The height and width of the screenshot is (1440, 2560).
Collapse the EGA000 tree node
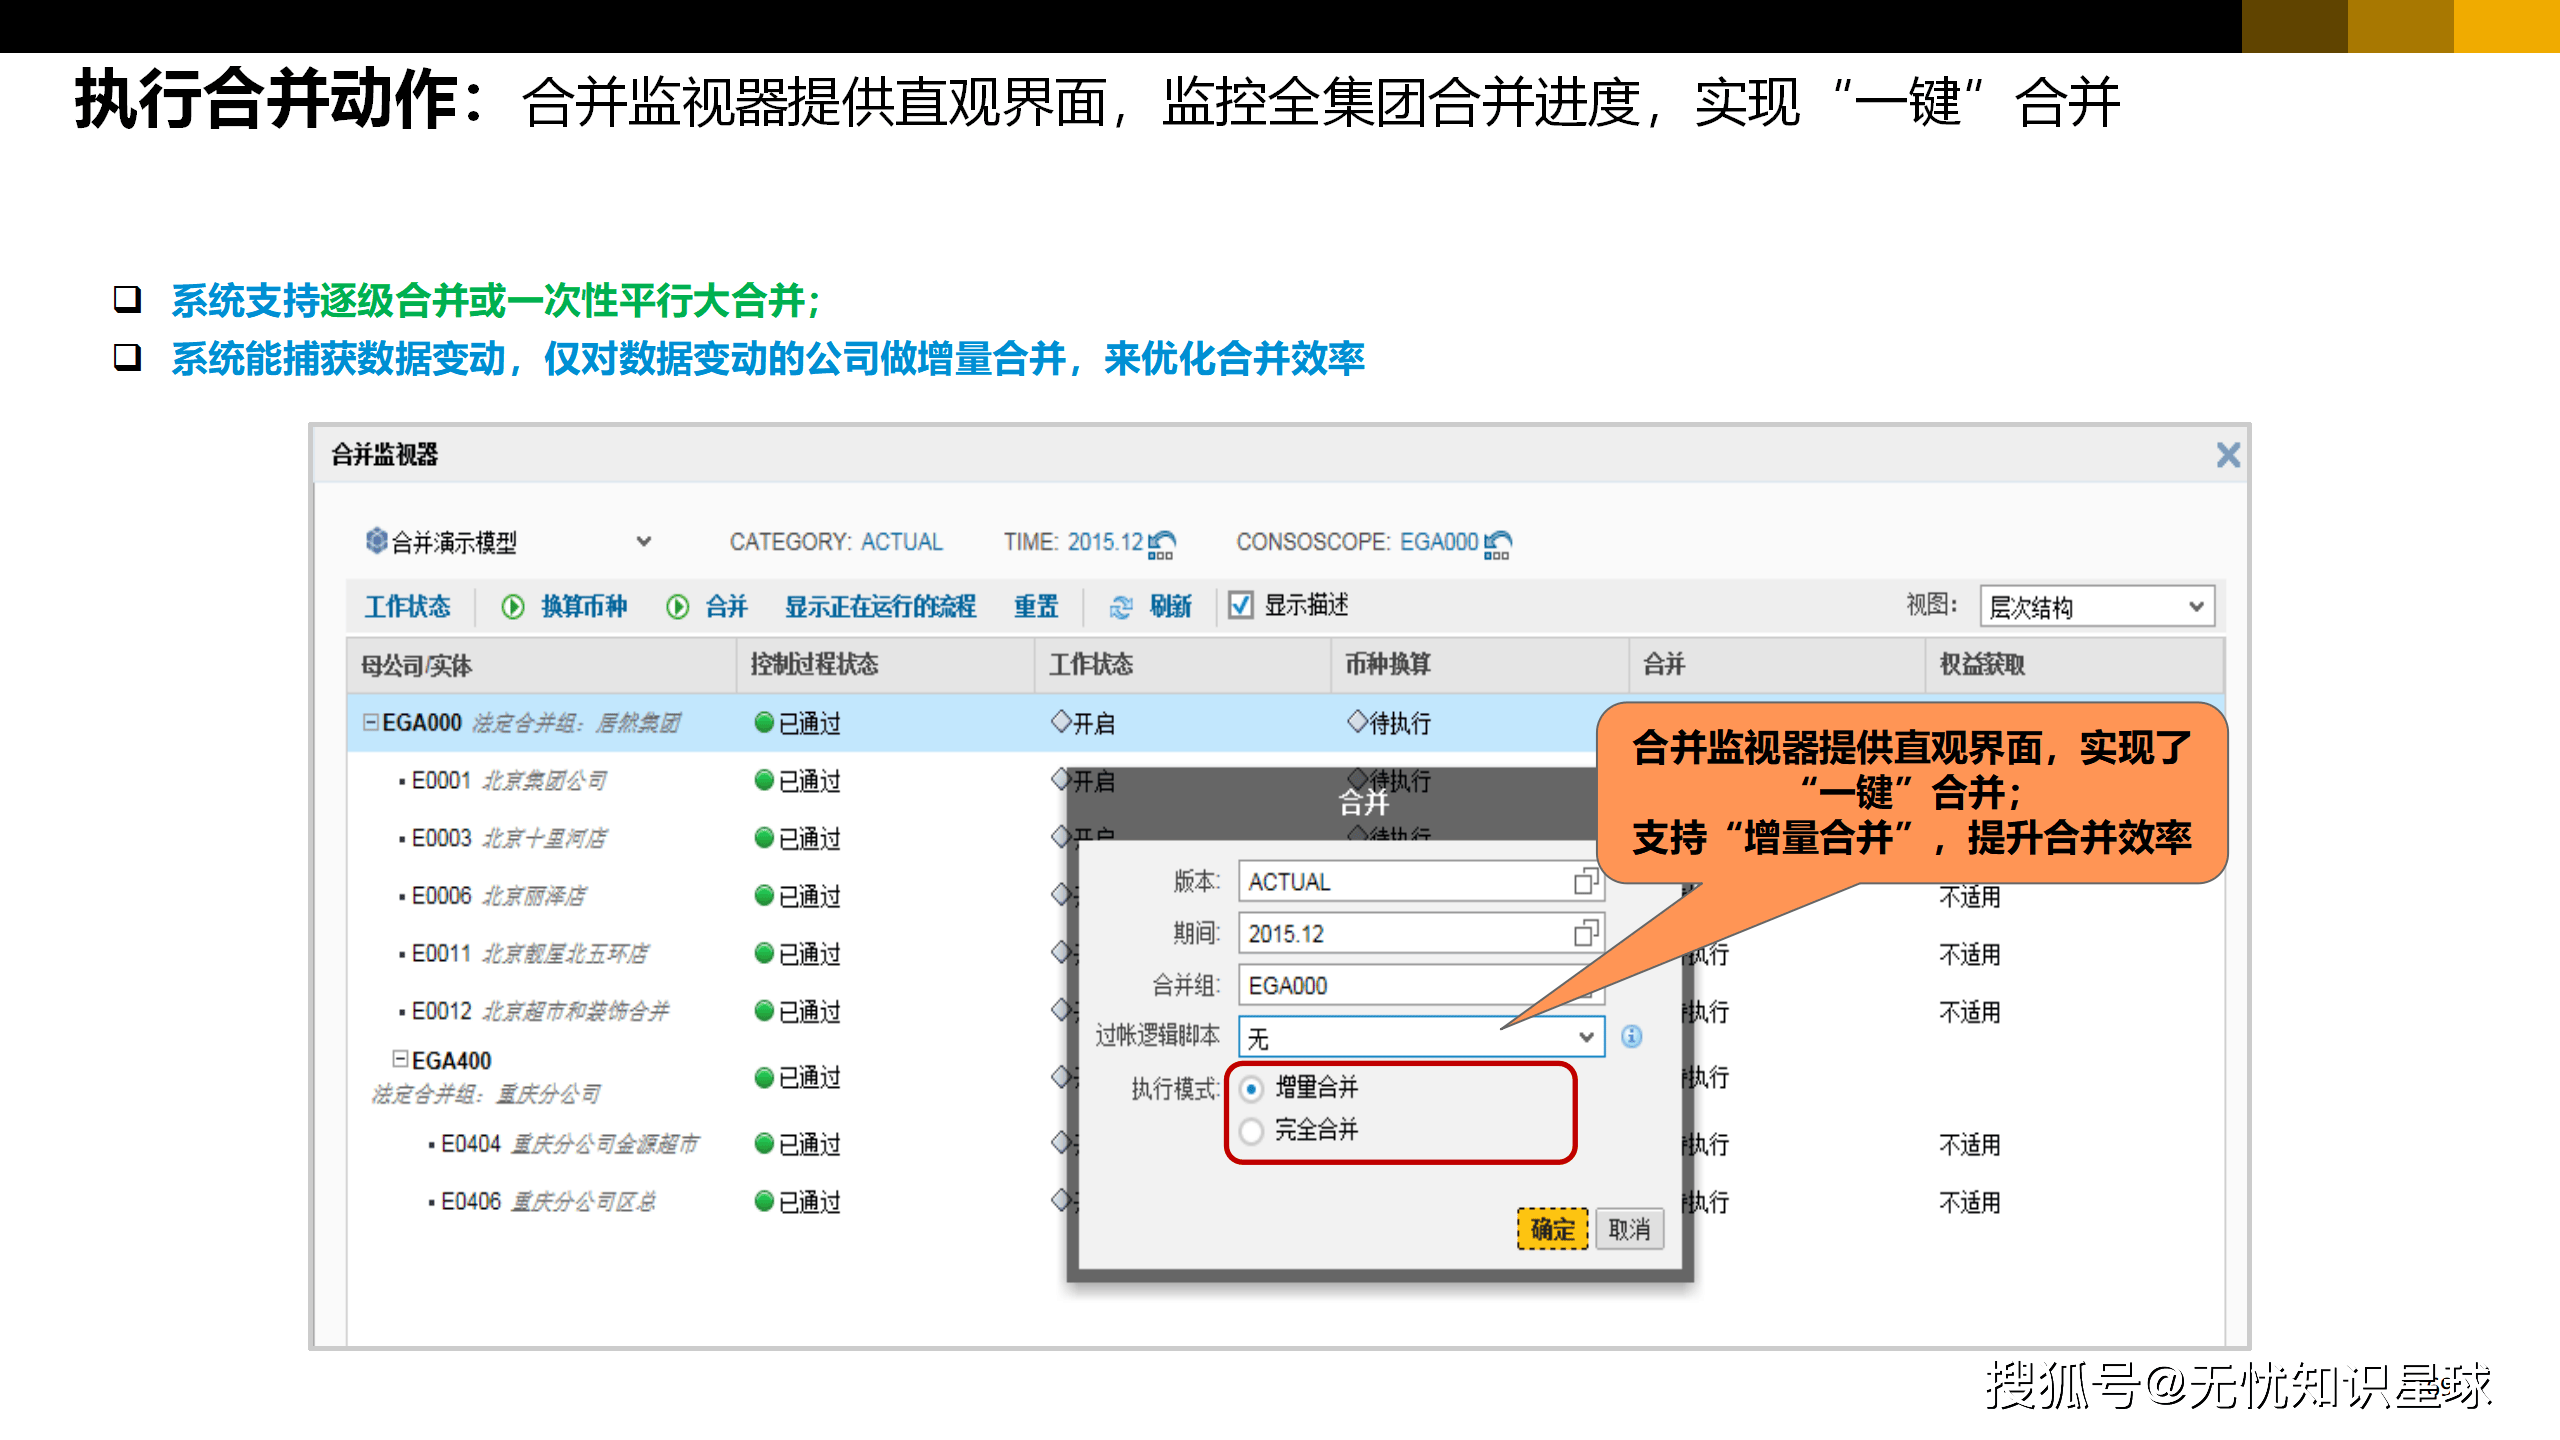(x=371, y=721)
